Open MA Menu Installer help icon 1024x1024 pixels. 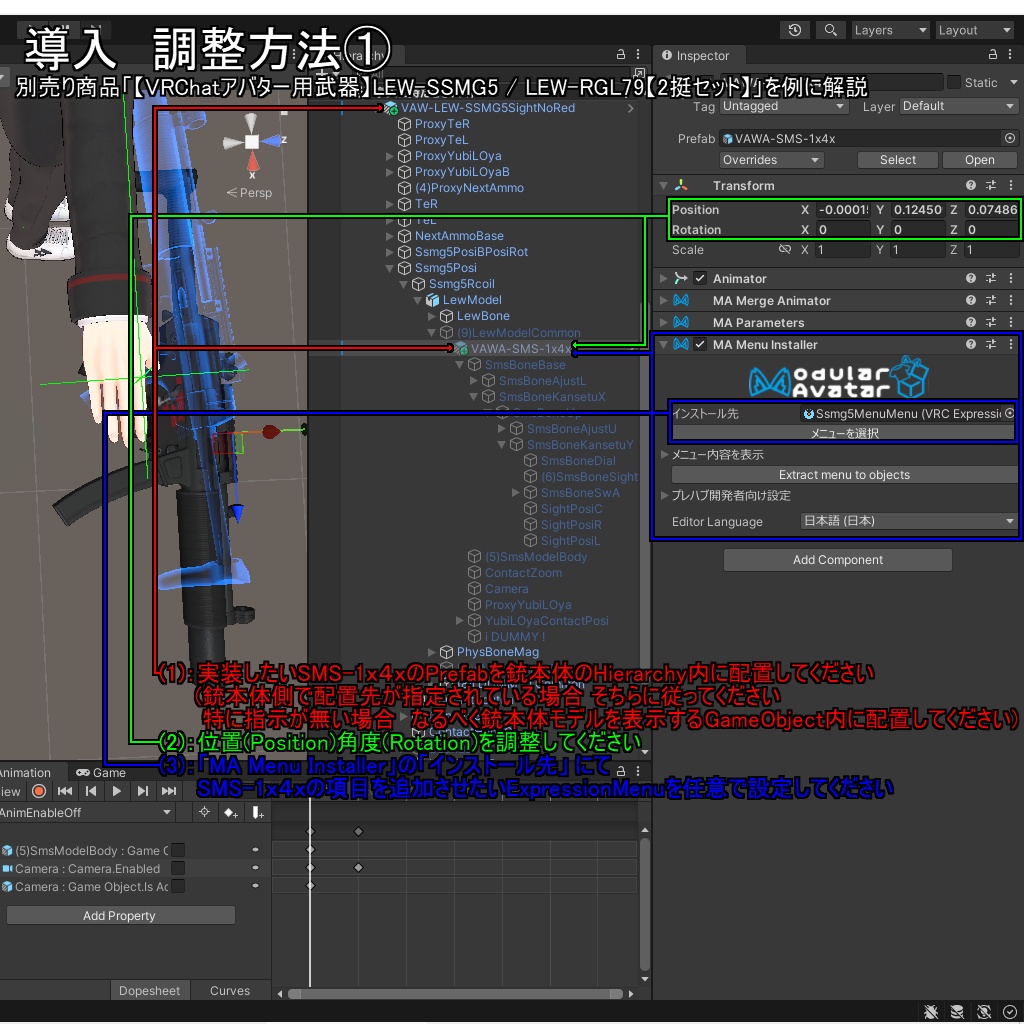970,344
